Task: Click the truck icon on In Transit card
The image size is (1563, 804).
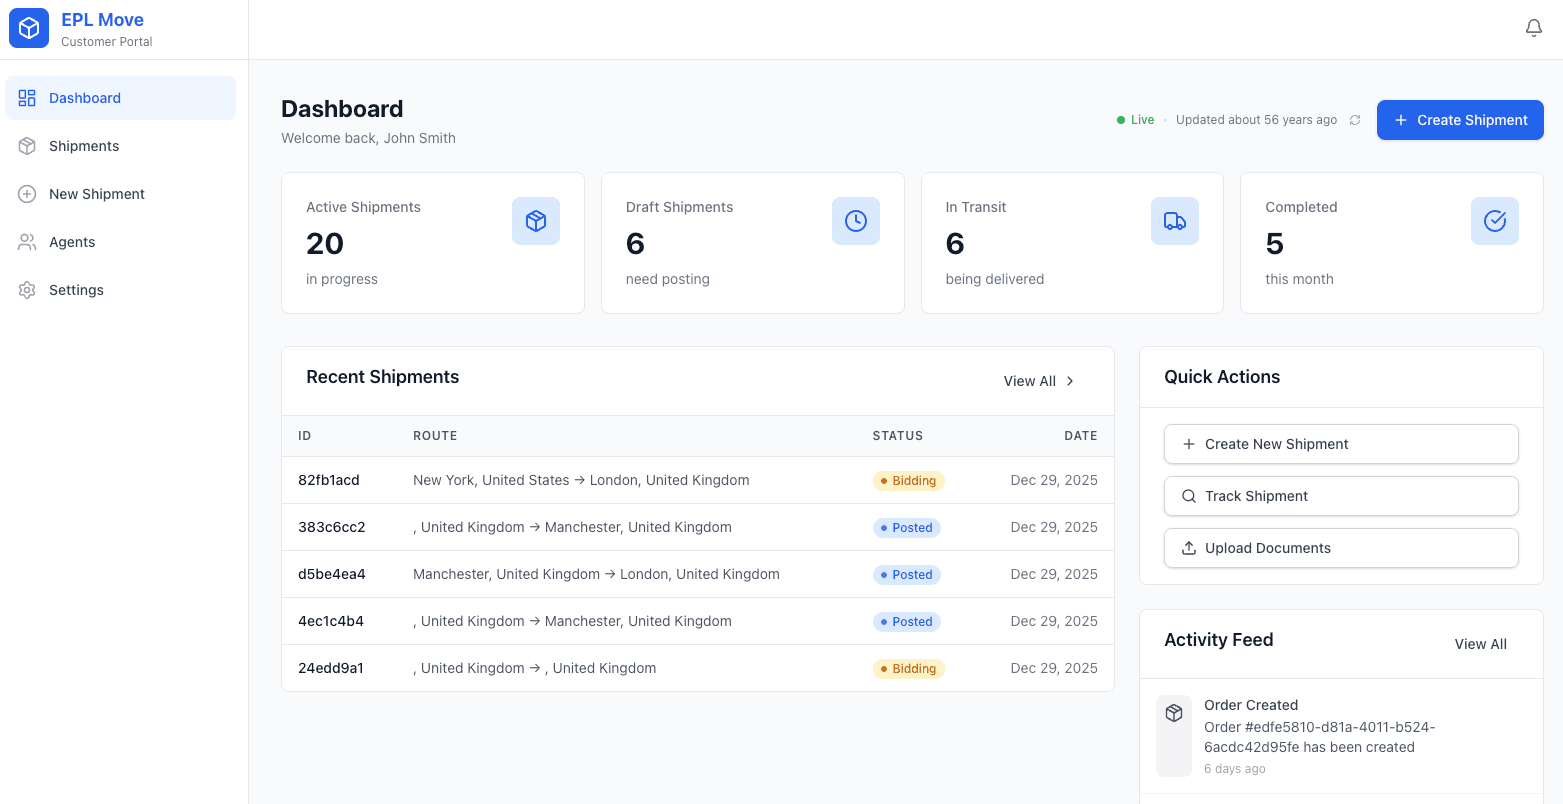Action: (1174, 220)
